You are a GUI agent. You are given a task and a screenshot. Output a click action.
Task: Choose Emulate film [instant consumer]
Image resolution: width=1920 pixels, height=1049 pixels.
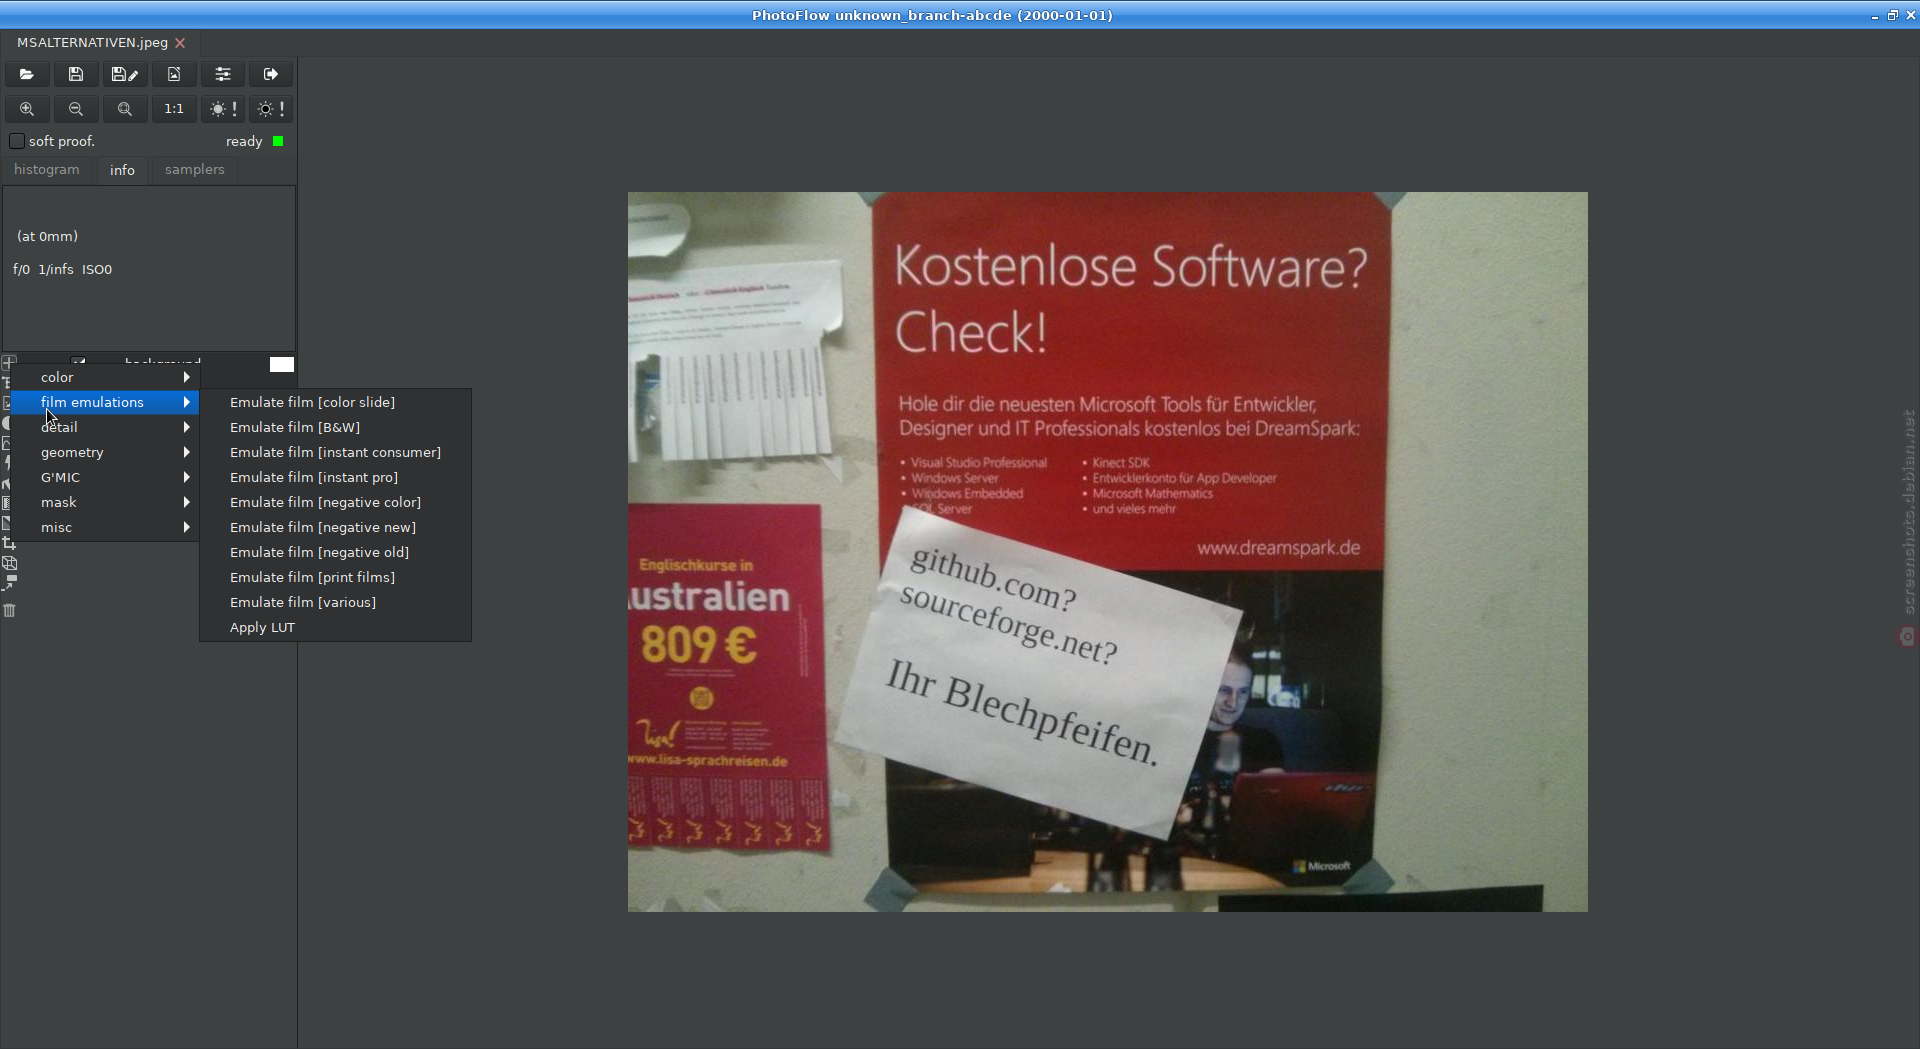tap(335, 452)
